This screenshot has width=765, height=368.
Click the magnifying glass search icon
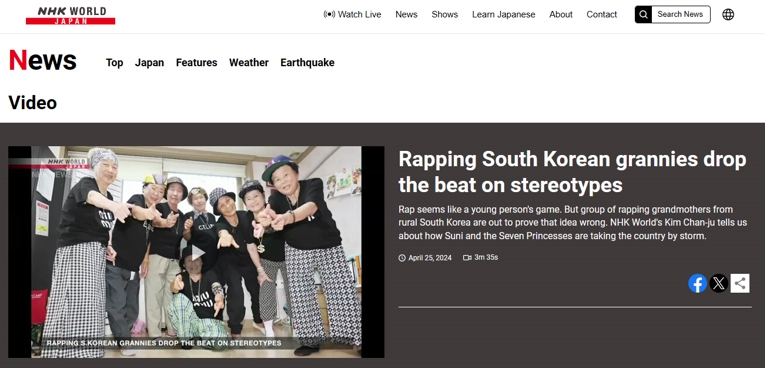click(643, 15)
